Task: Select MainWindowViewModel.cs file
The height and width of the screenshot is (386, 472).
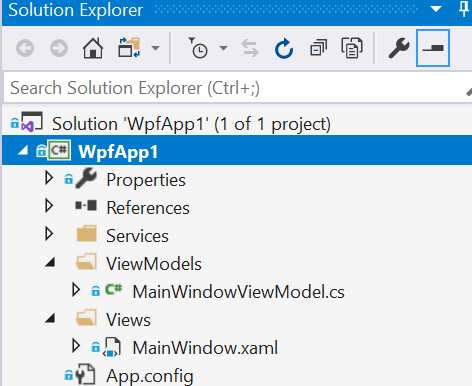Action: 238,292
